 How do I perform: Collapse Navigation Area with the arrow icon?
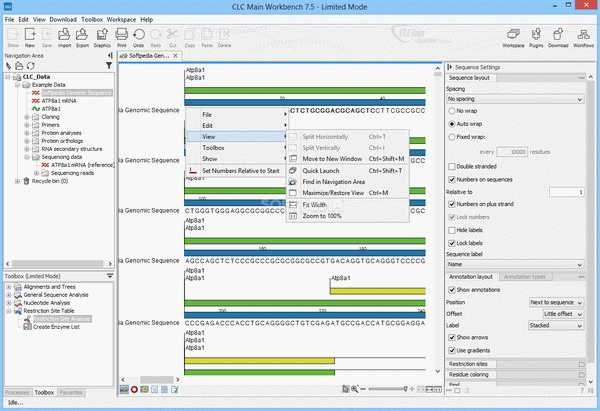[110, 56]
